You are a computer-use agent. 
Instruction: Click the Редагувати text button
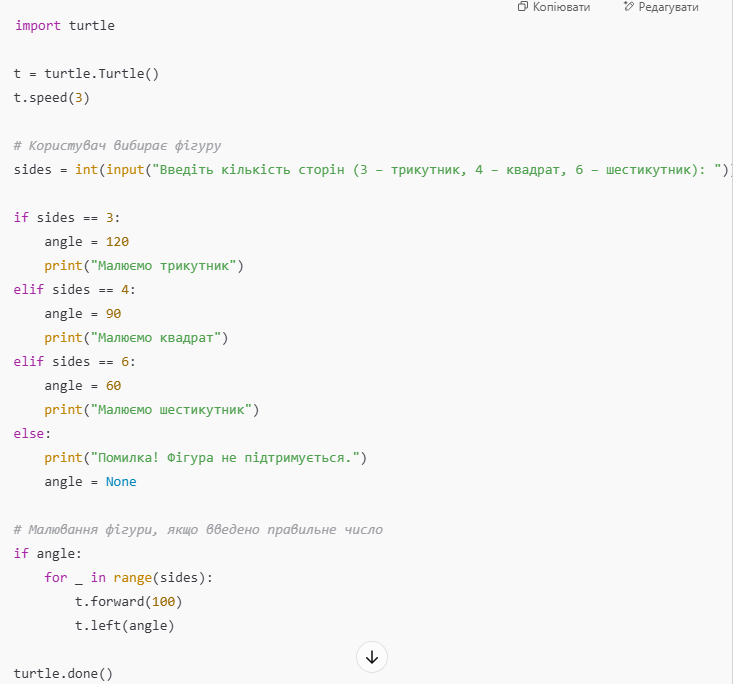[x=668, y=7]
